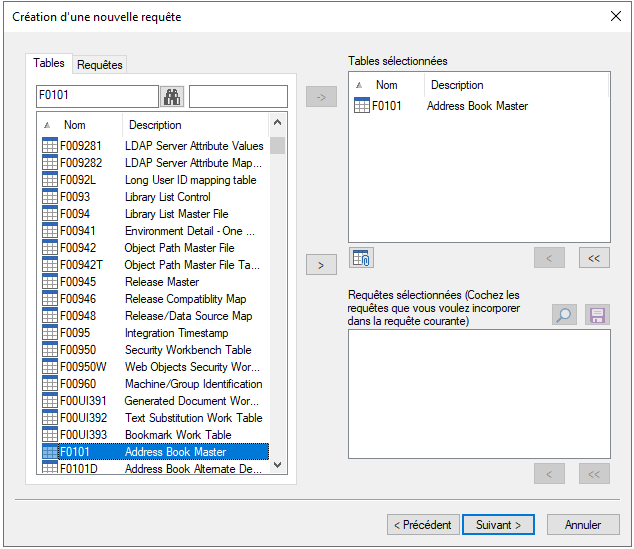Viewport: 634px width, 549px height.
Task: Sort tables list by Description column header
Action: pyautogui.click(x=195, y=125)
